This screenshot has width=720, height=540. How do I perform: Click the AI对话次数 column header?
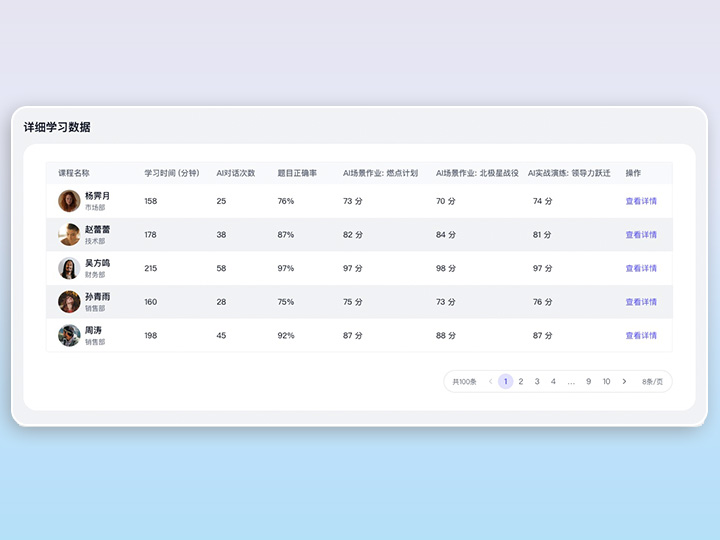(x=236, y=173)
